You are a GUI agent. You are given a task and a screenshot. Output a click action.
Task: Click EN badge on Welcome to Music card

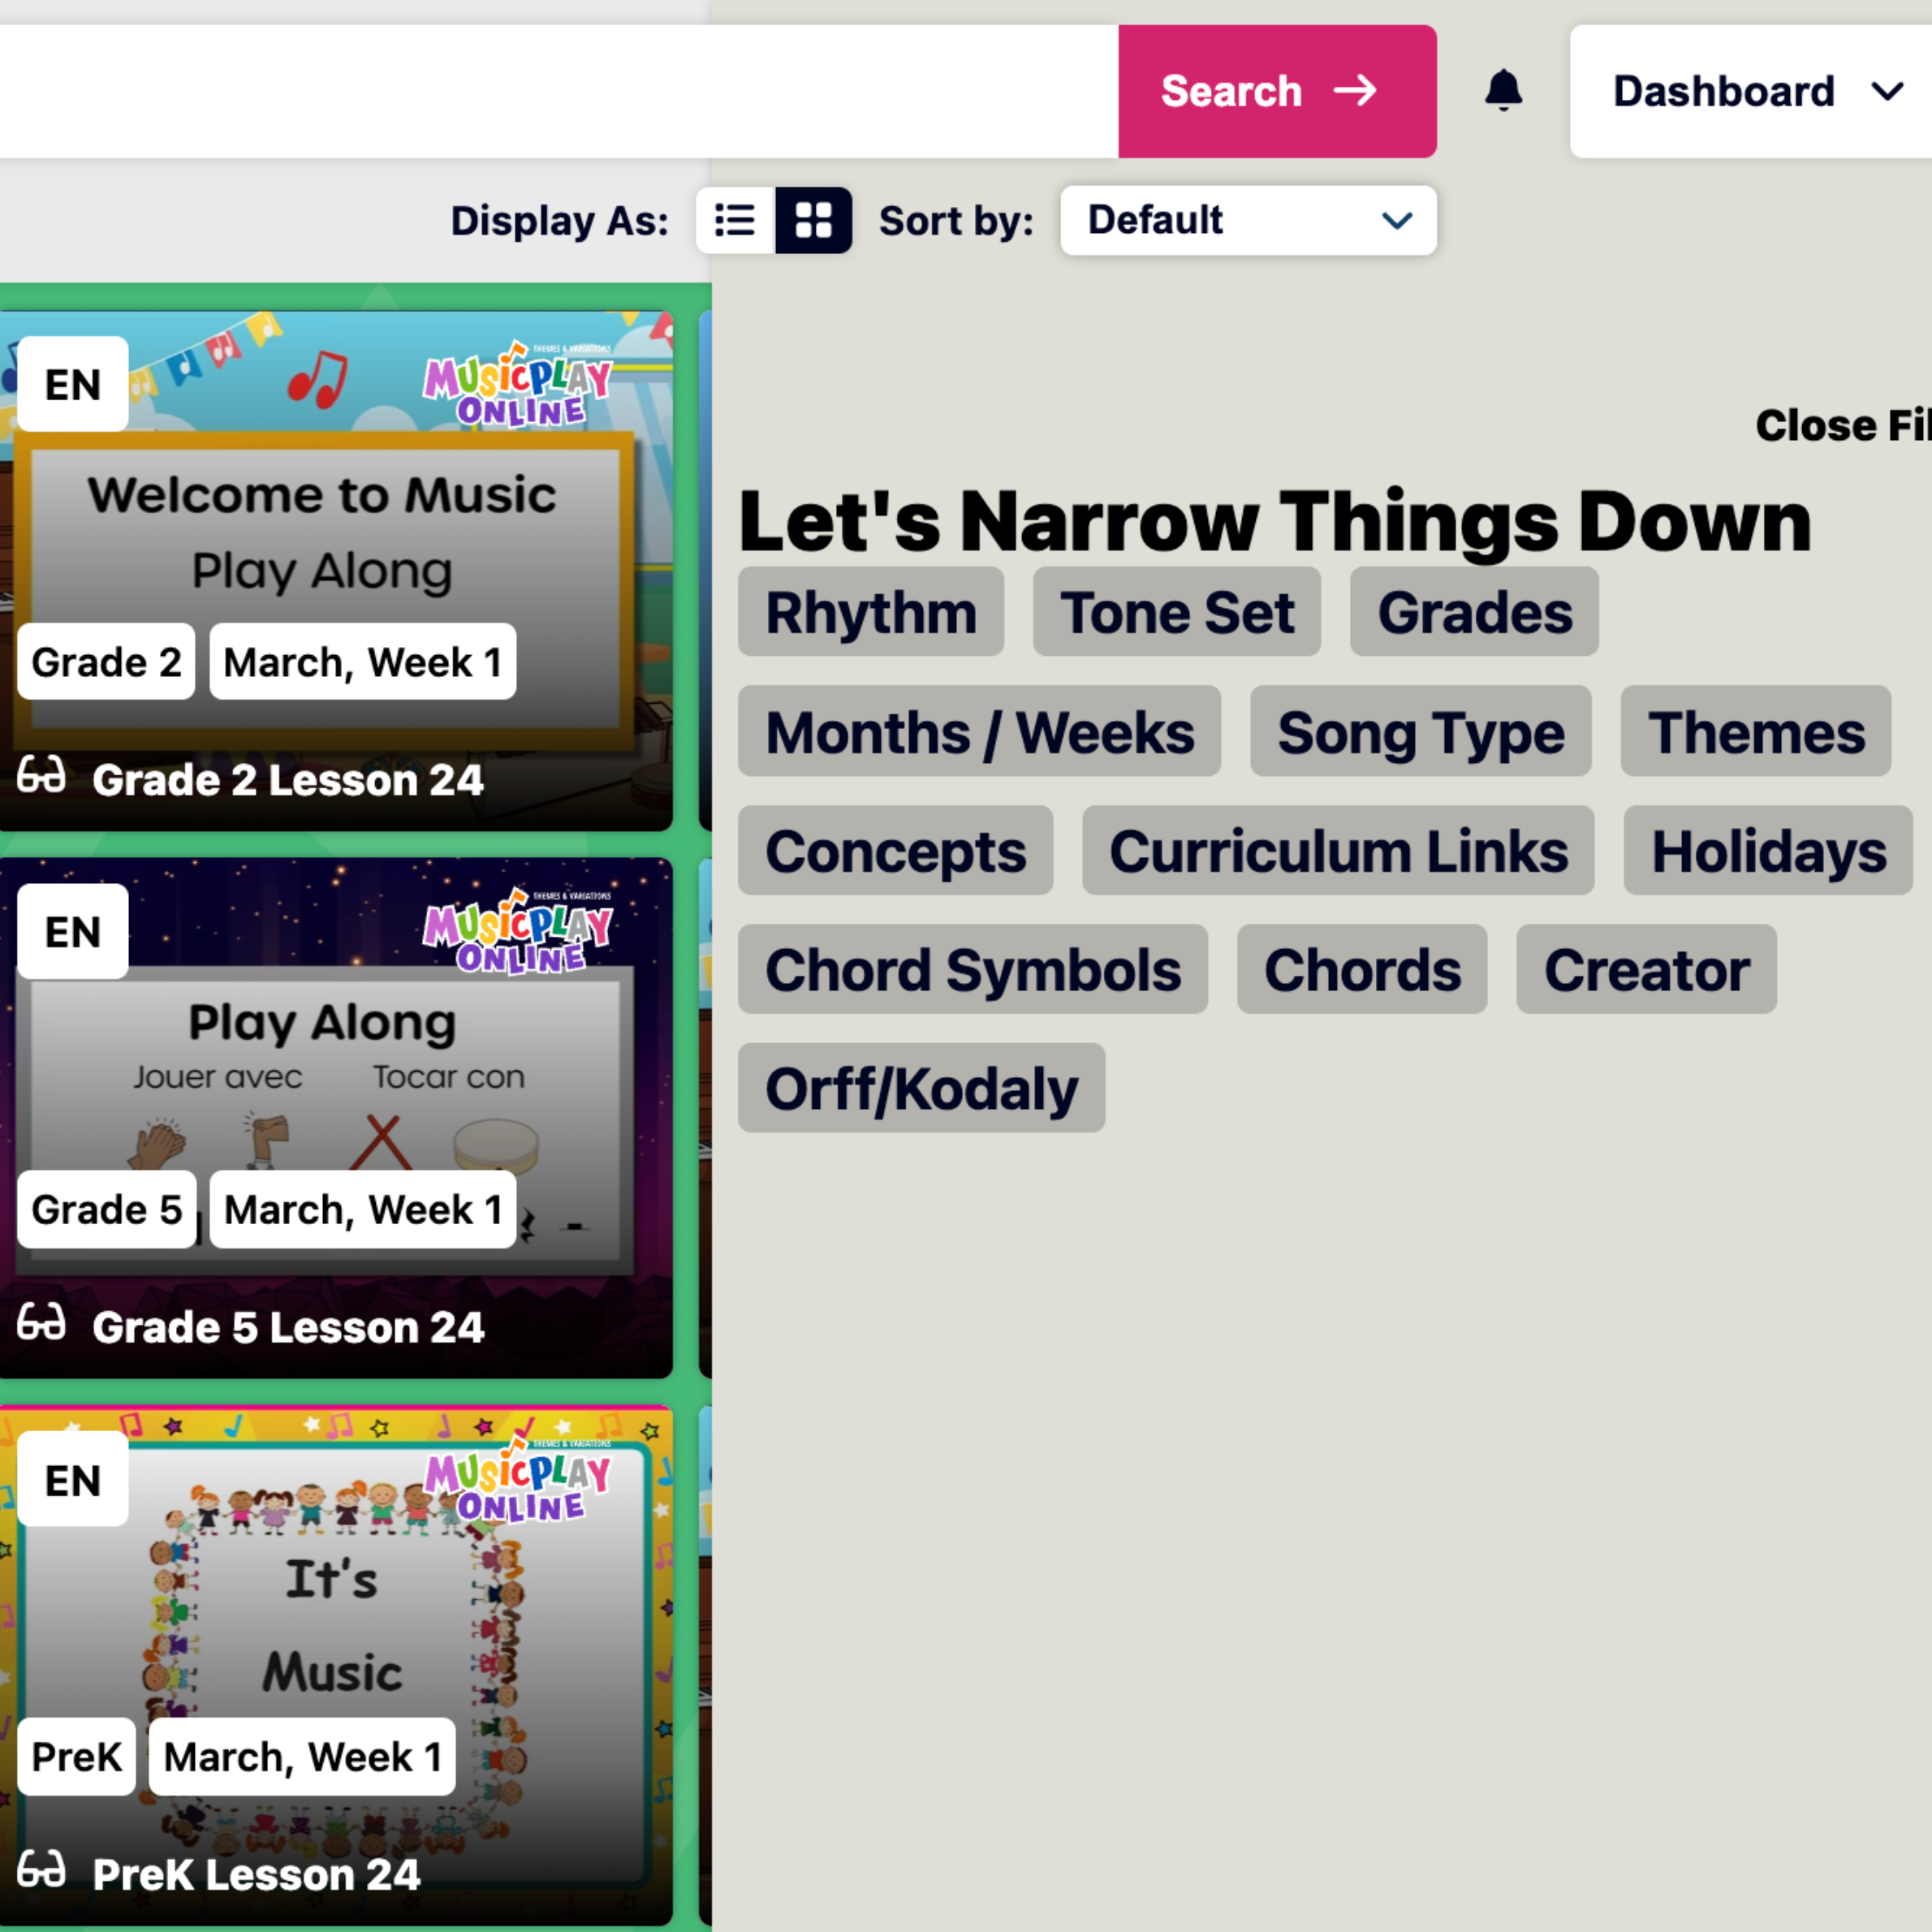tap(73, 384)
